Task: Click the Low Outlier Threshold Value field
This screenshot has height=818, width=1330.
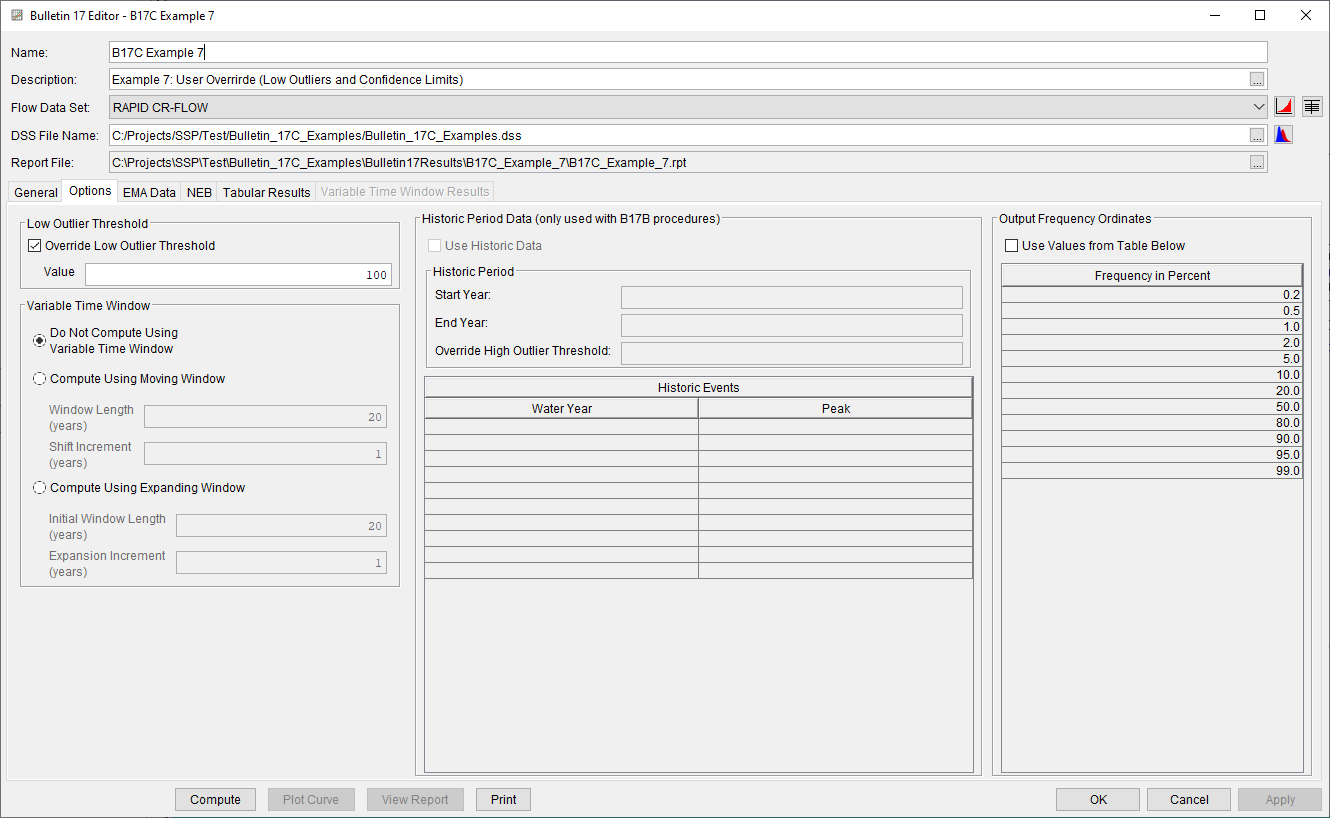Action: click(x=237, y=274)
